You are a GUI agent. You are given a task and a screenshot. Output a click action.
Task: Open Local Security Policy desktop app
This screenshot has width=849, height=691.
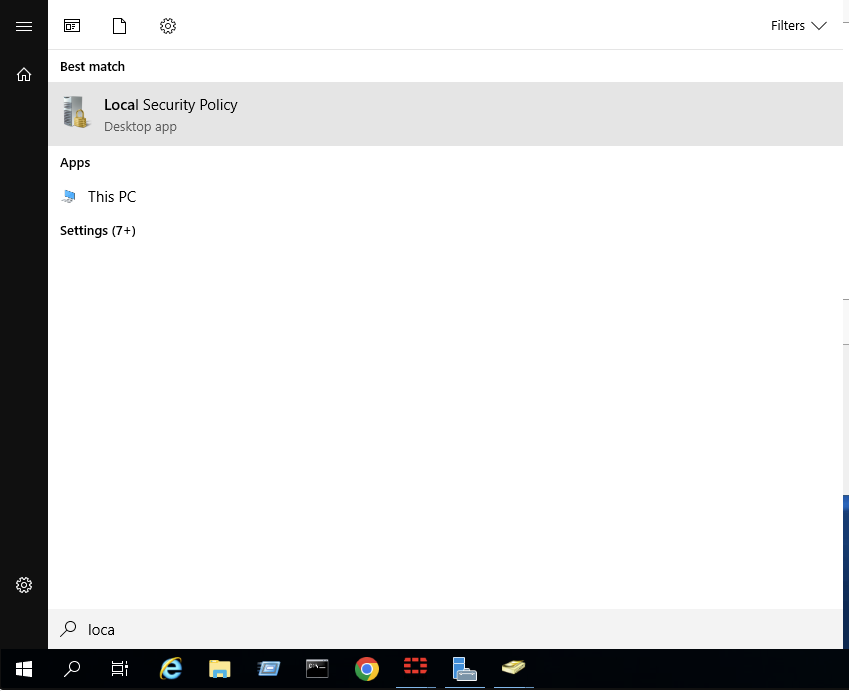[445, 114]
